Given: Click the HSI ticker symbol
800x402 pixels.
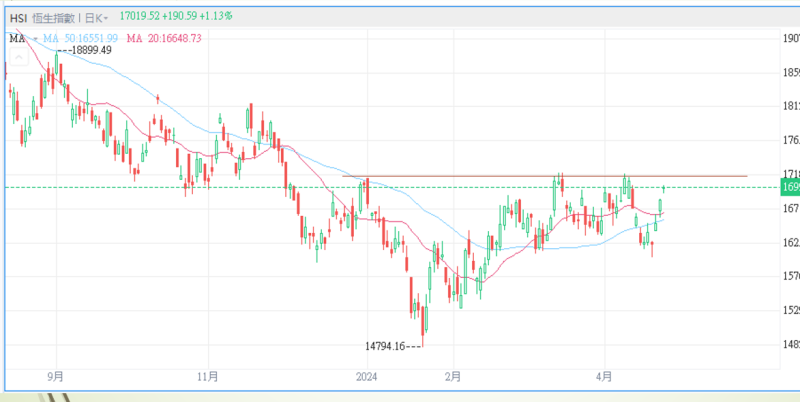Looking at the screenshot, I should (19, 17).
